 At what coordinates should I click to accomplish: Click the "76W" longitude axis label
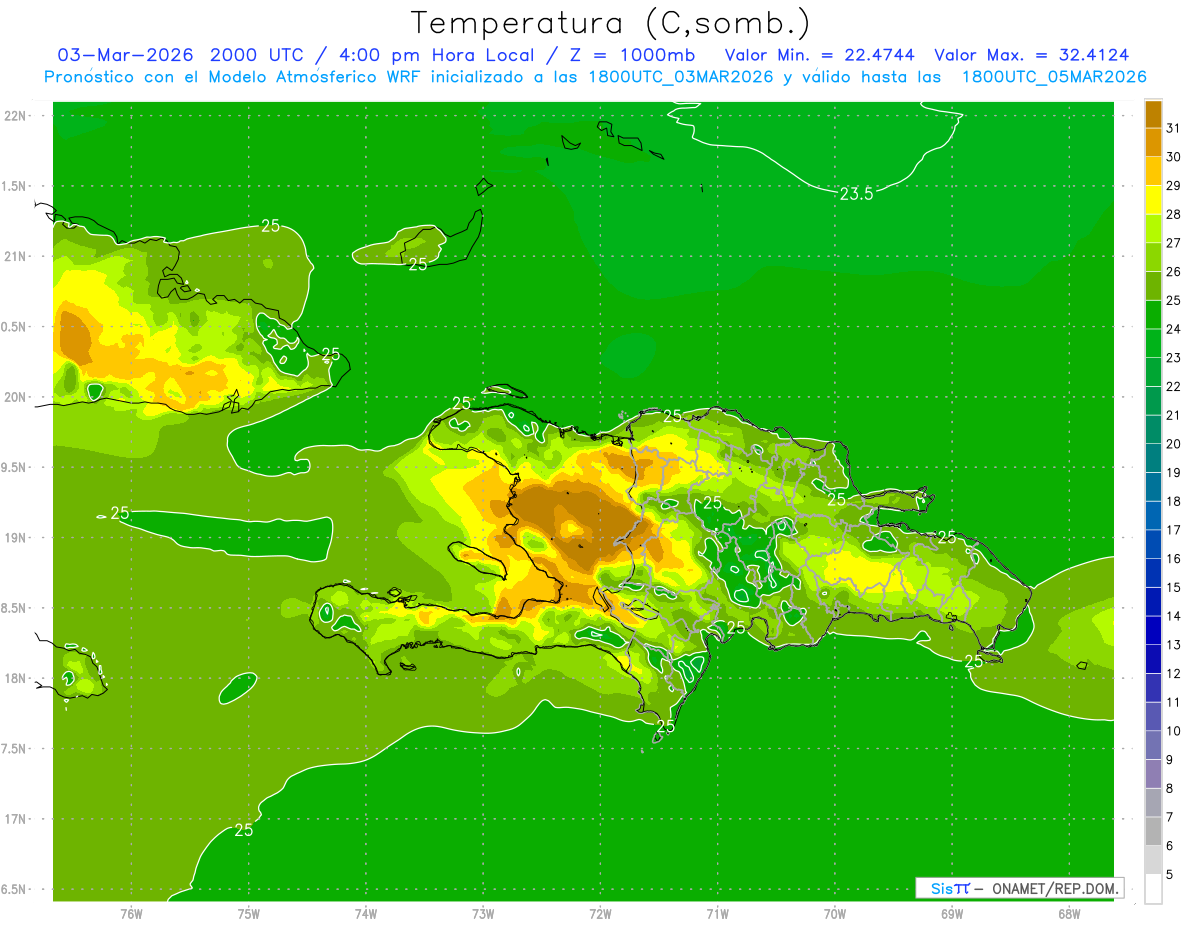pos(131,914)
